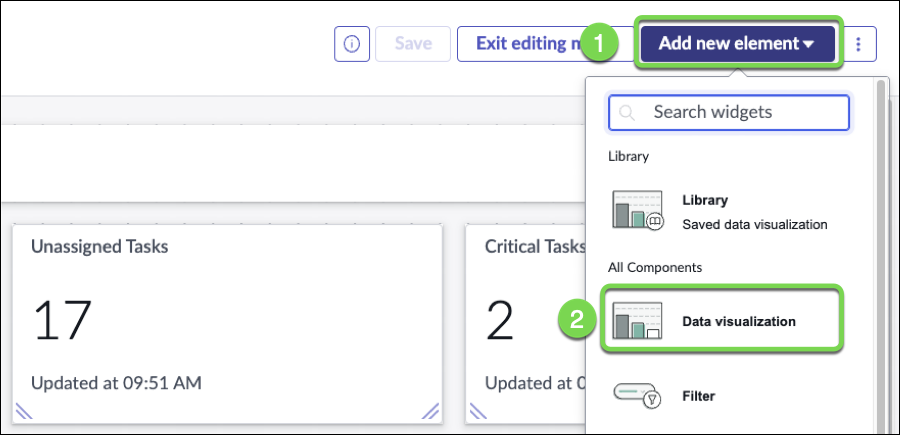Click the Filter funnel icon

[638, 396]
